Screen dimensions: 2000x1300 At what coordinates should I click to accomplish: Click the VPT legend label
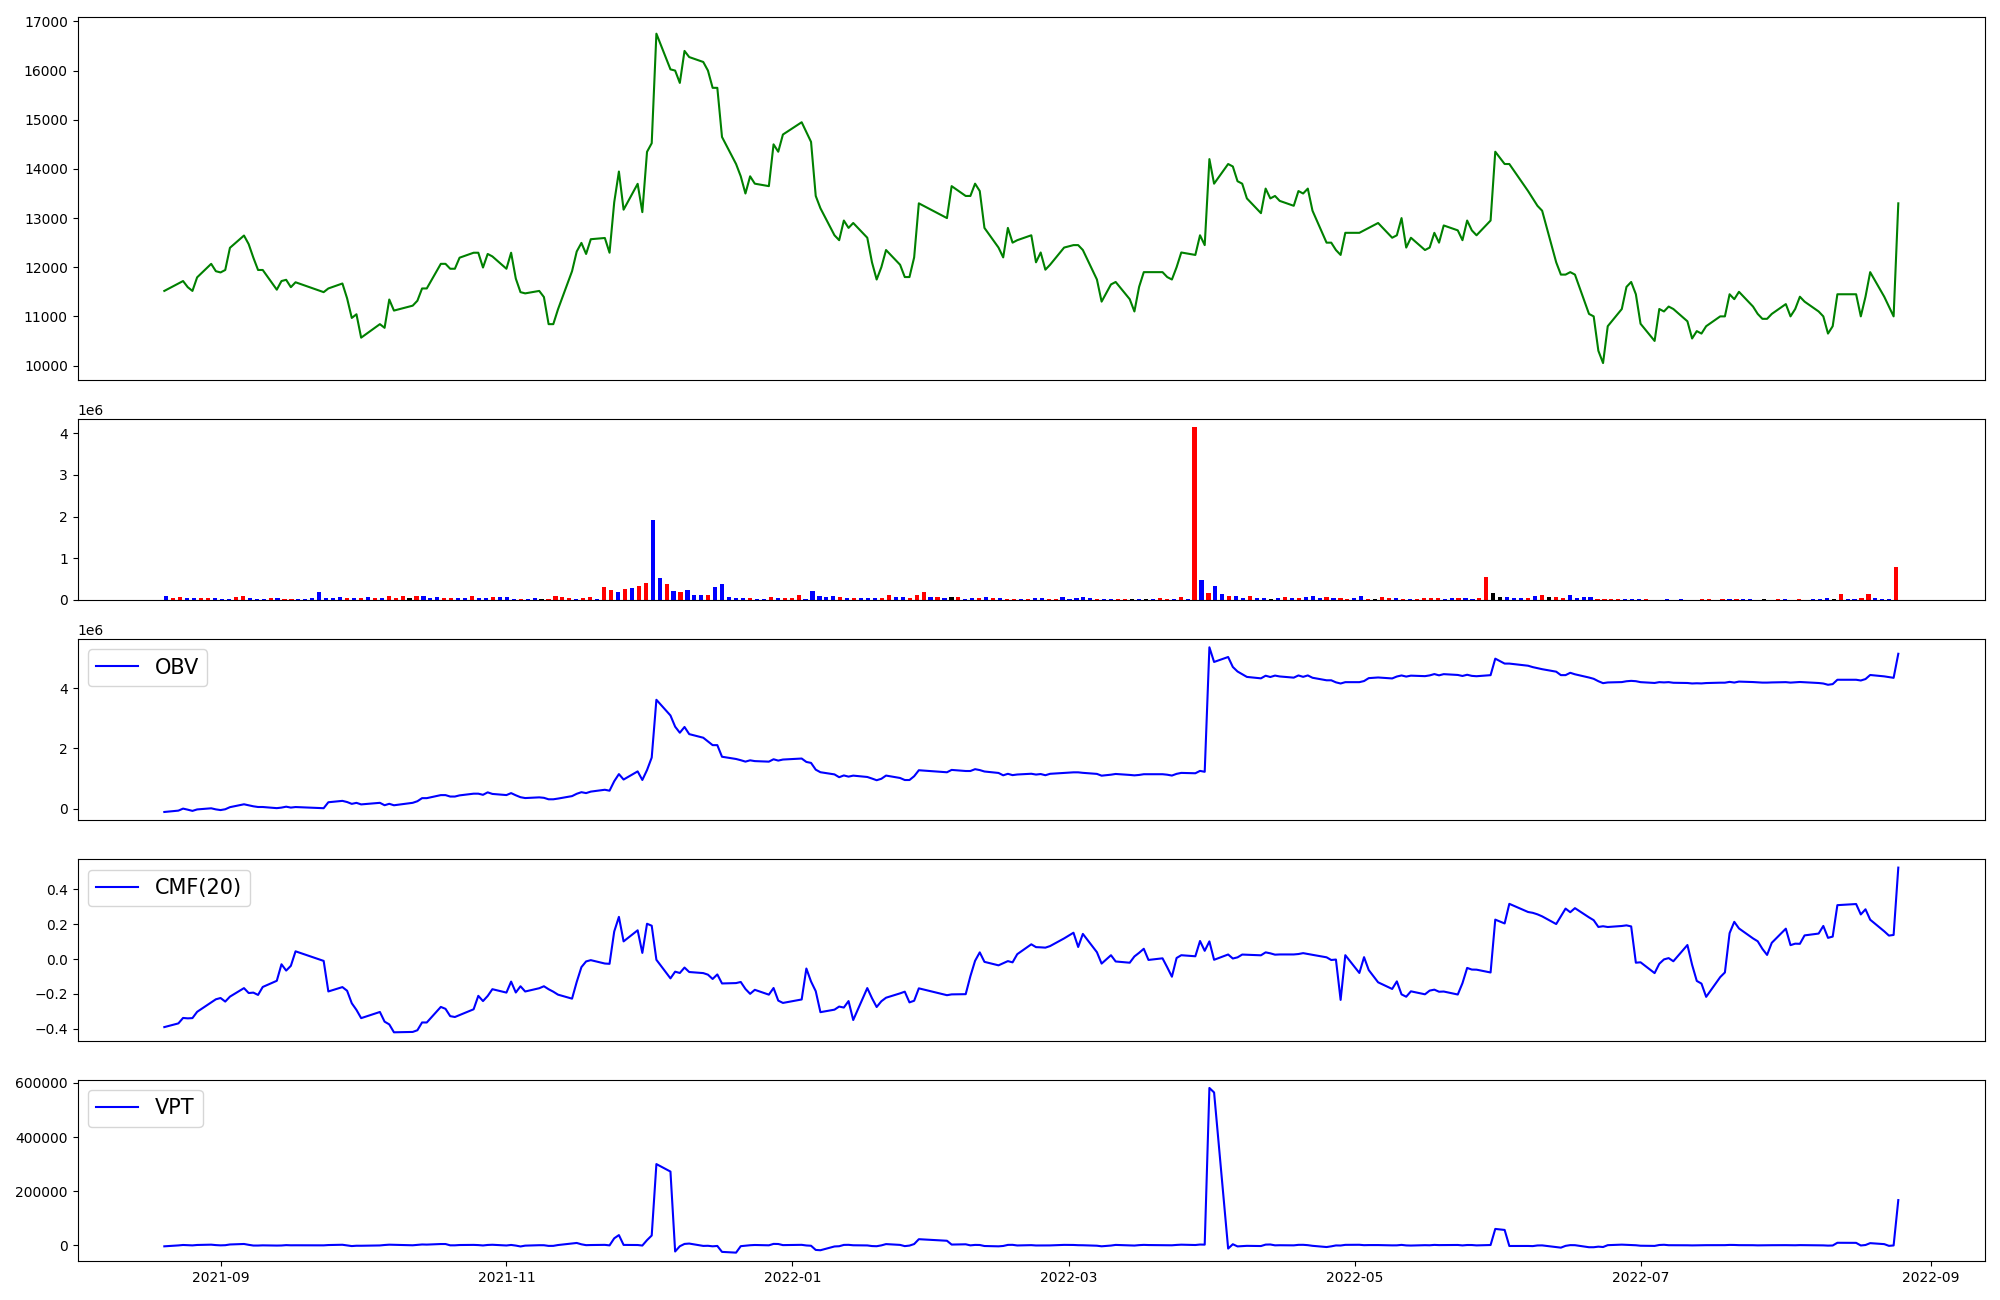point(174,1107)
